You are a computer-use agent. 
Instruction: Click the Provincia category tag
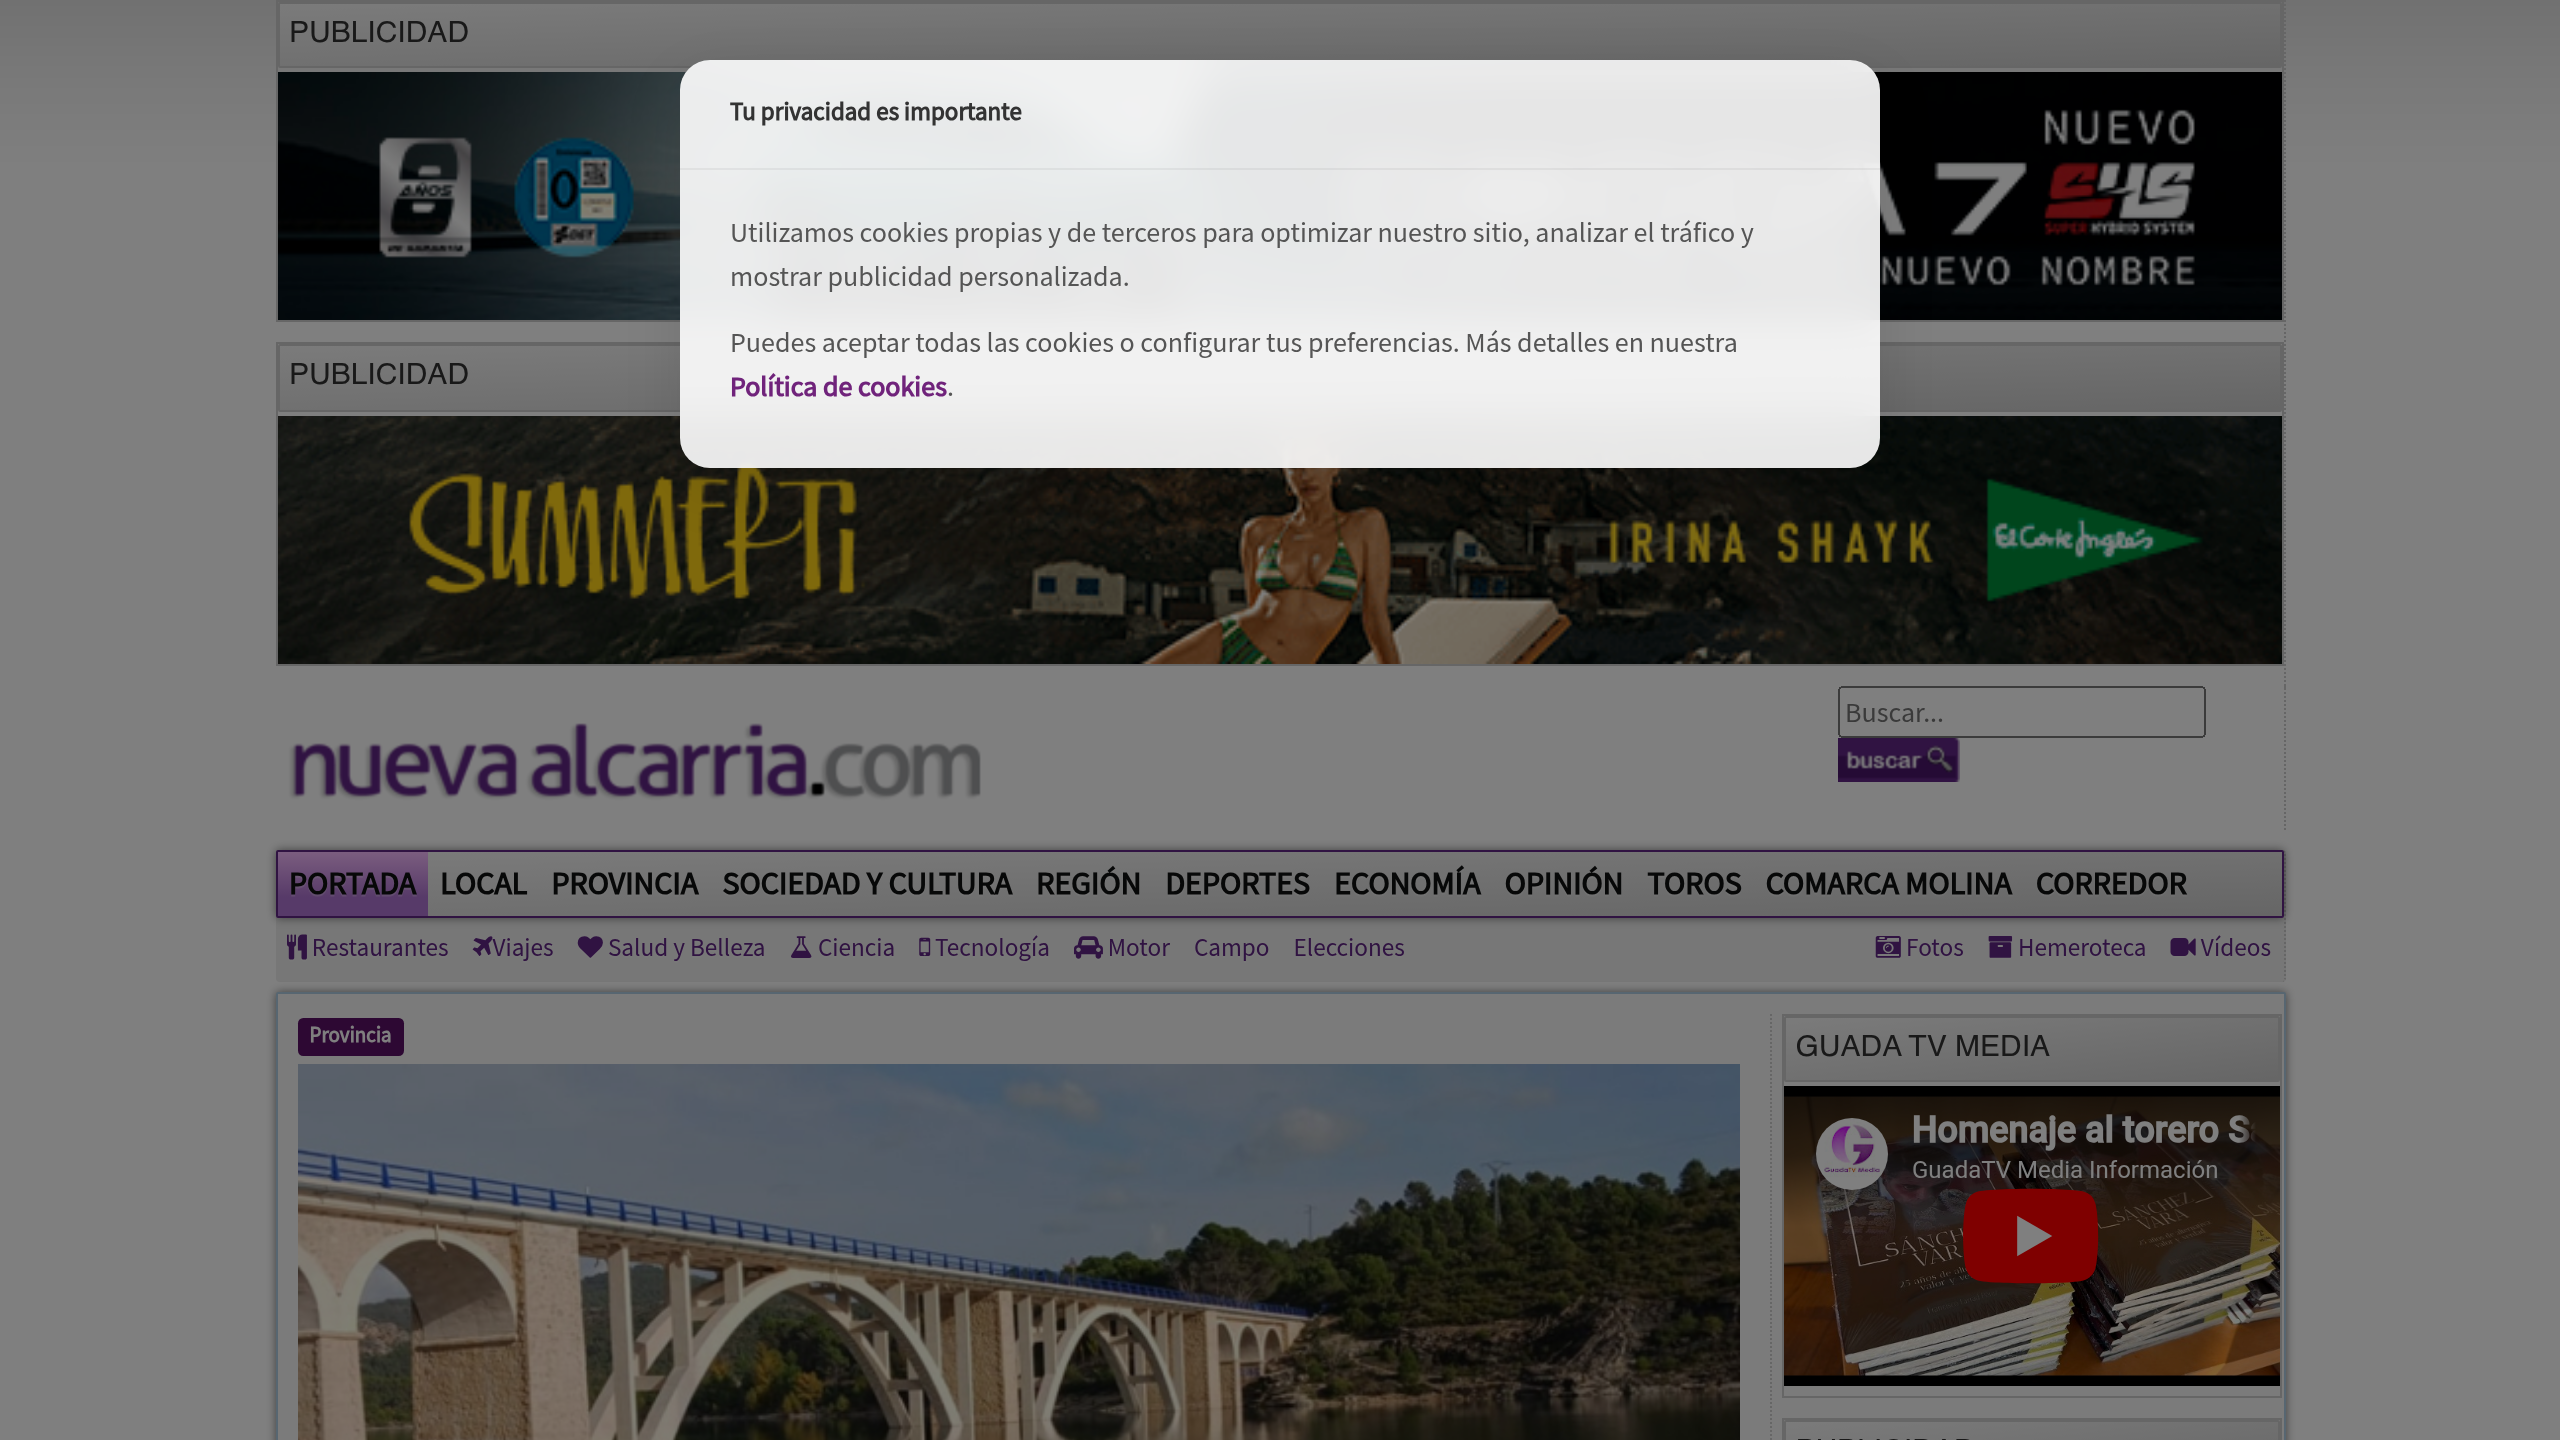350,1036
